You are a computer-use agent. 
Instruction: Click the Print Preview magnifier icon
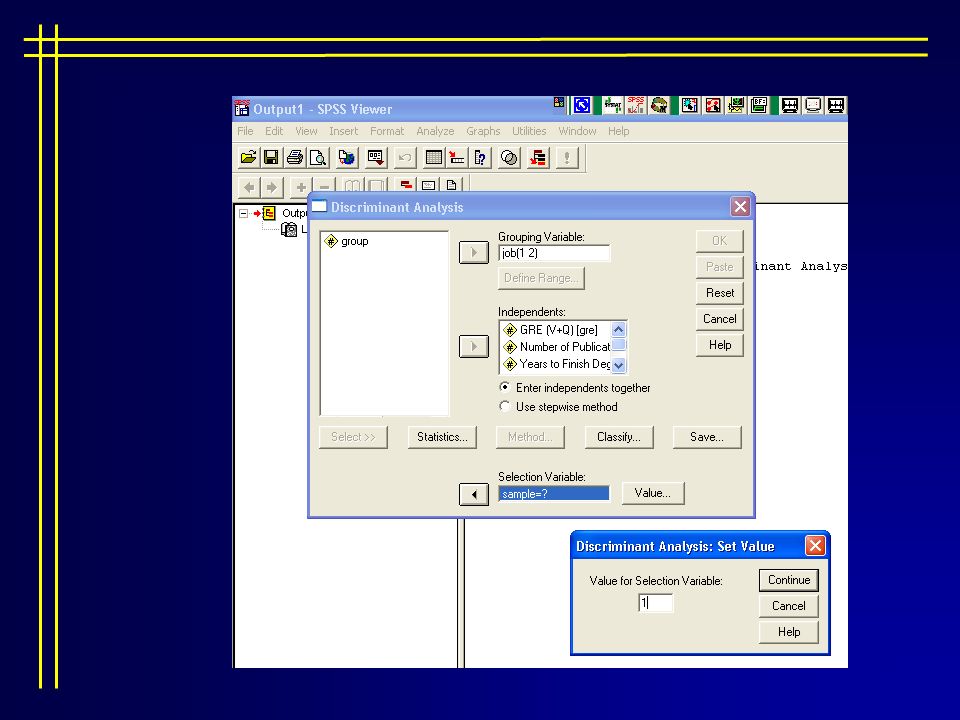click(318, 158)
